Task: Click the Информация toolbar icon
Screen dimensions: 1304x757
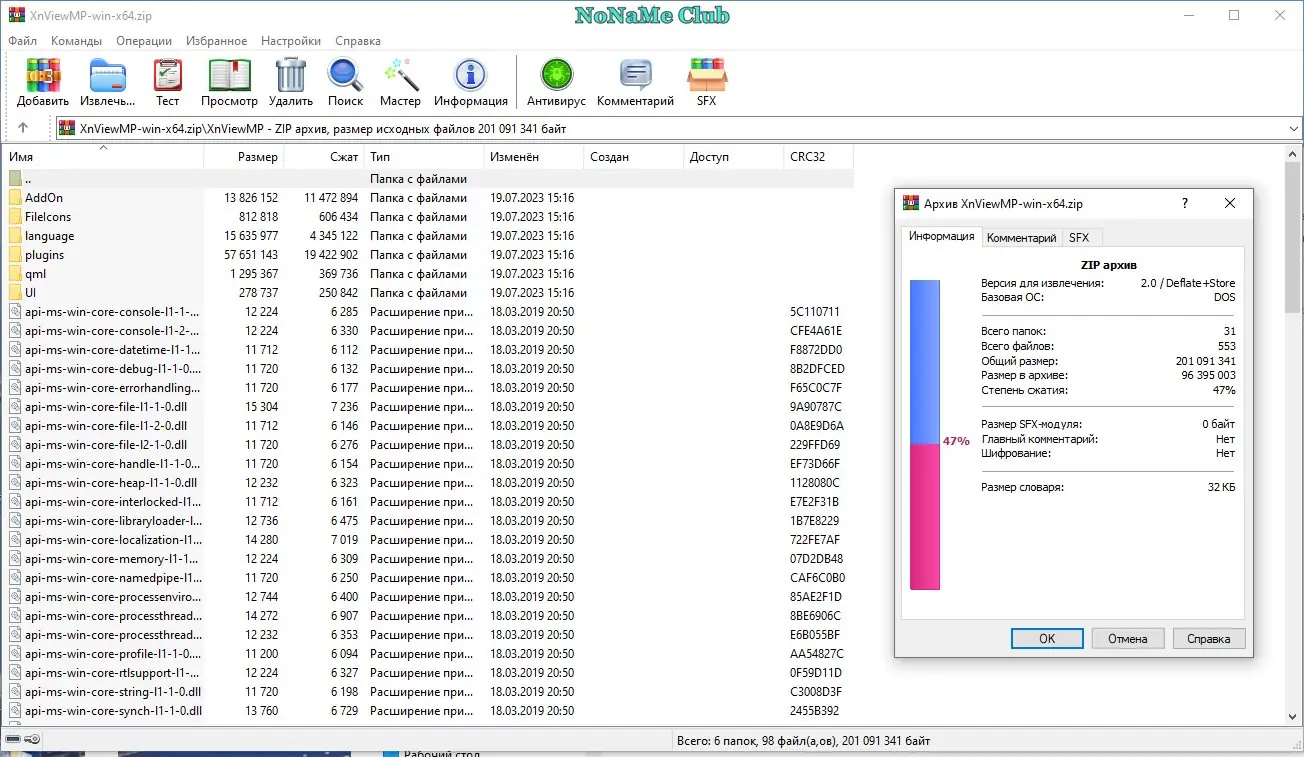Action: click(x=470, y=75)
